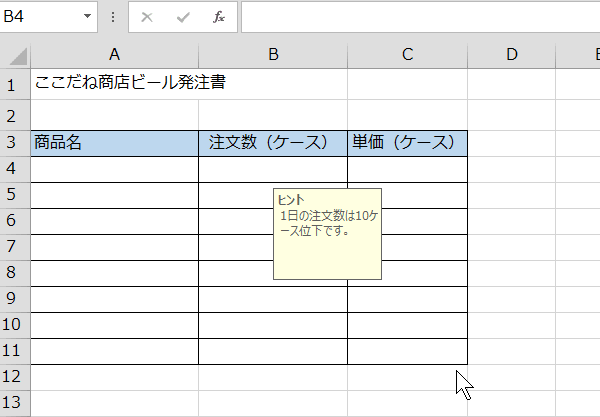600x417 pixels.
Task: Click into the formula bar field
Action: (420, 17)
